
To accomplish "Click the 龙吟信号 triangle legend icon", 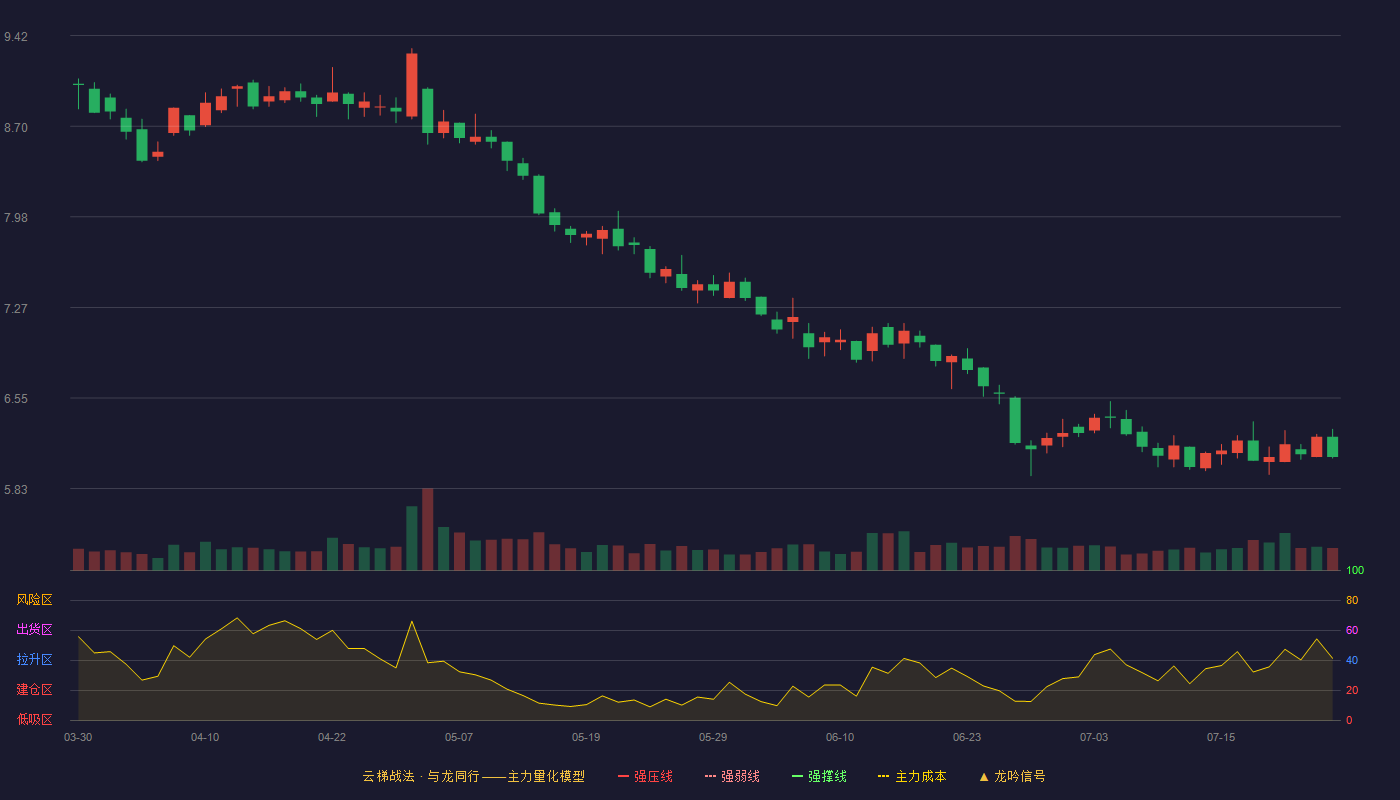I will (x=984, y=776).
